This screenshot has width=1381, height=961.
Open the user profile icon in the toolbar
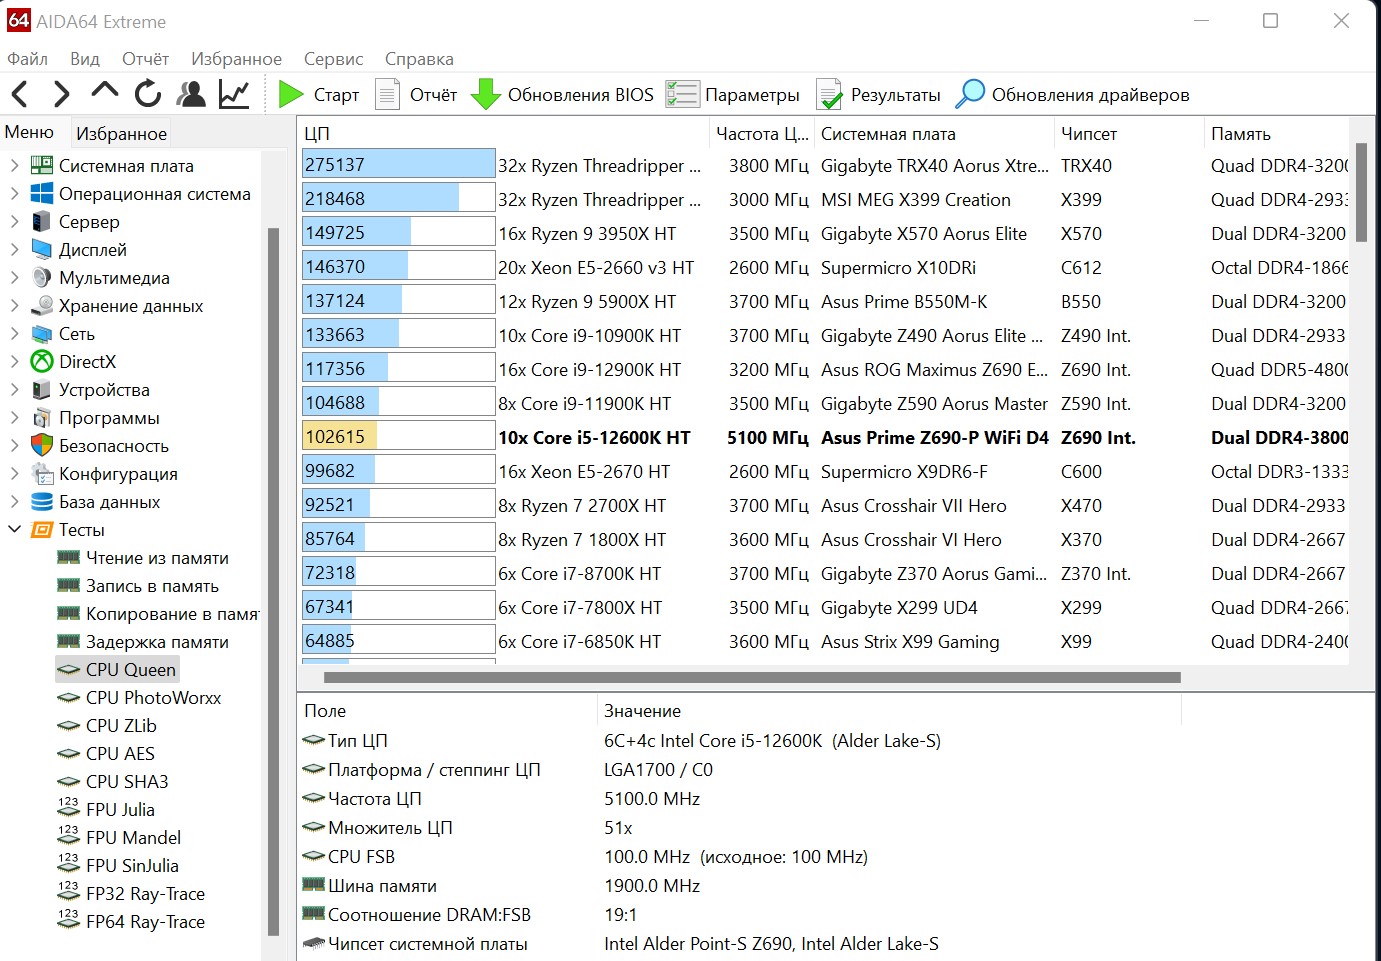pyautogui.click(x=190, y=94)
